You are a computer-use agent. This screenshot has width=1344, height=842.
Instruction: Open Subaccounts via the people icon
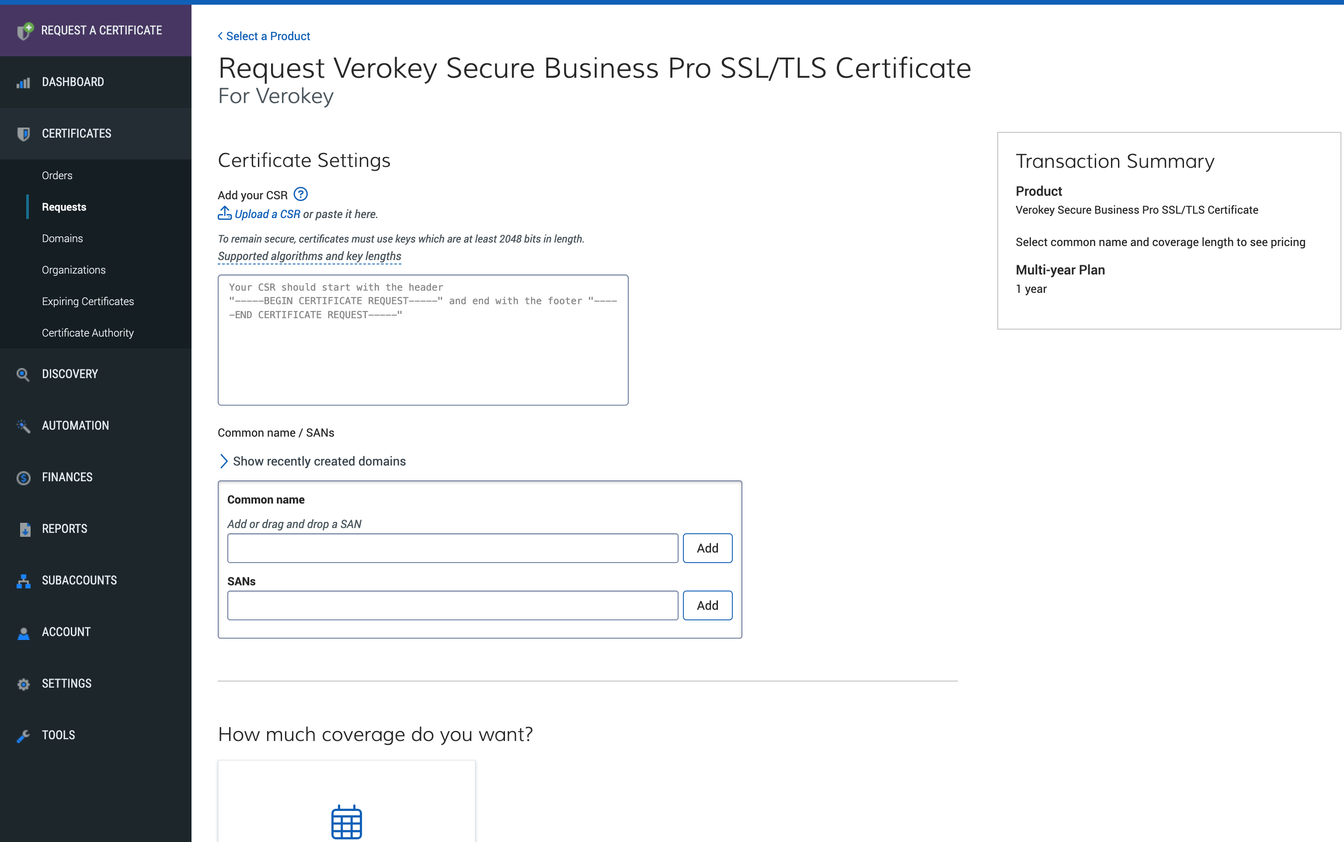(x=22, y=580)
